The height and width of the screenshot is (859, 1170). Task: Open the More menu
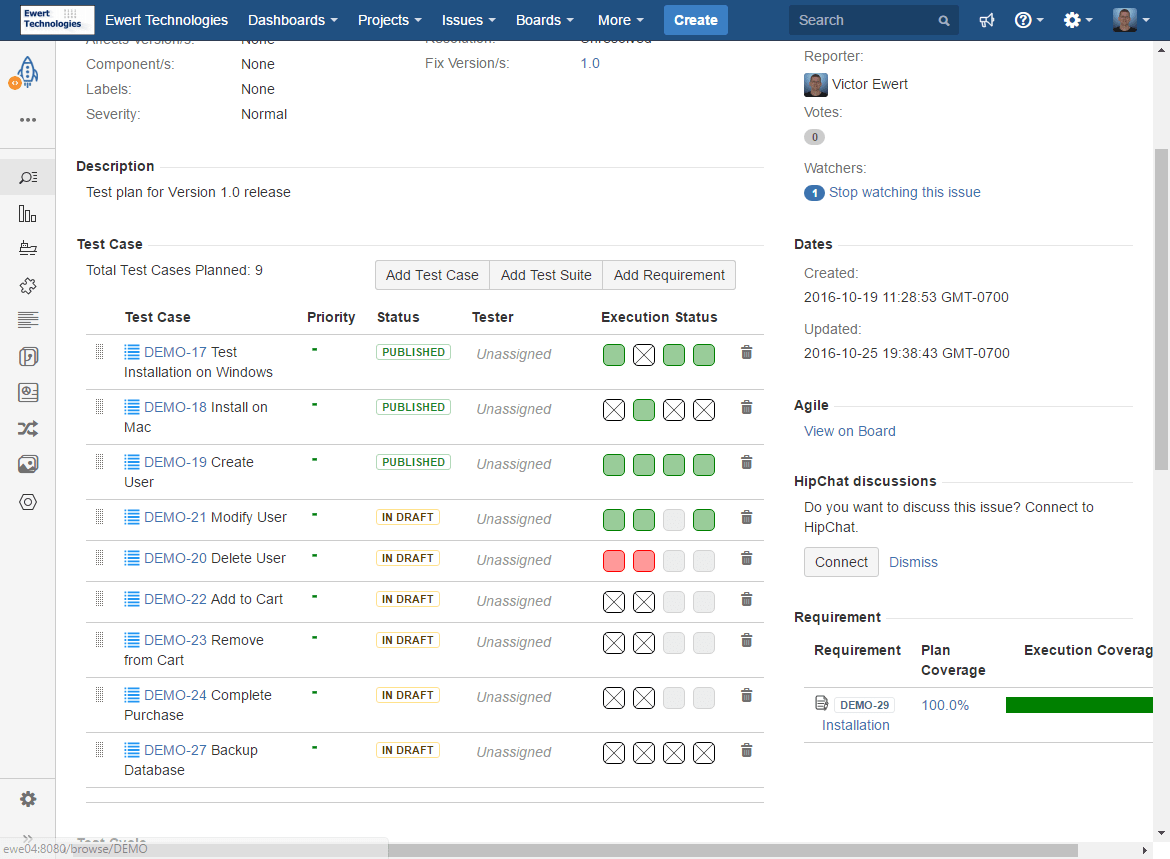click(621, 20)
